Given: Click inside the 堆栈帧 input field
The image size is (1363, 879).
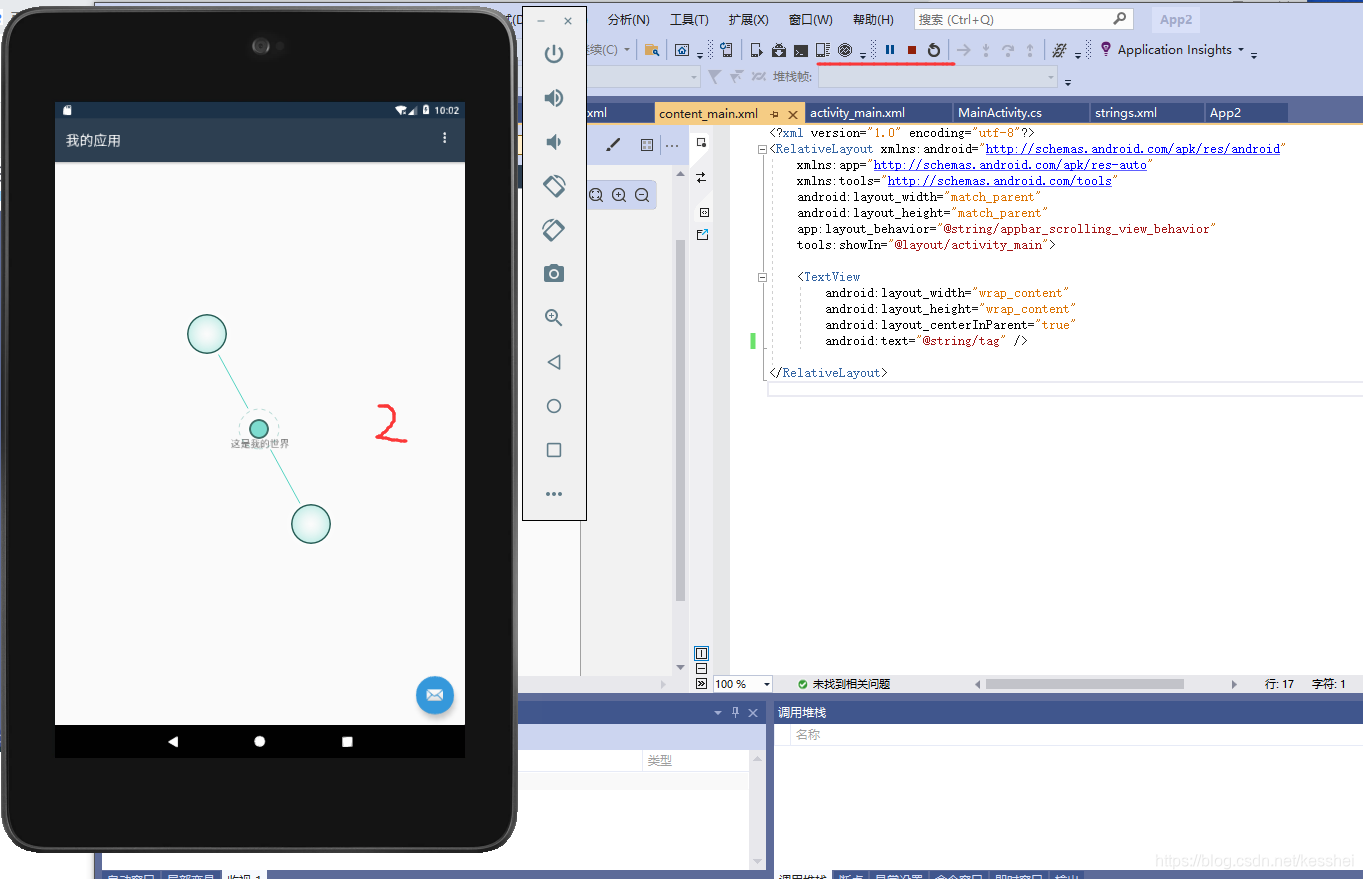Looking at the screenshot, I should pos(938,76).
